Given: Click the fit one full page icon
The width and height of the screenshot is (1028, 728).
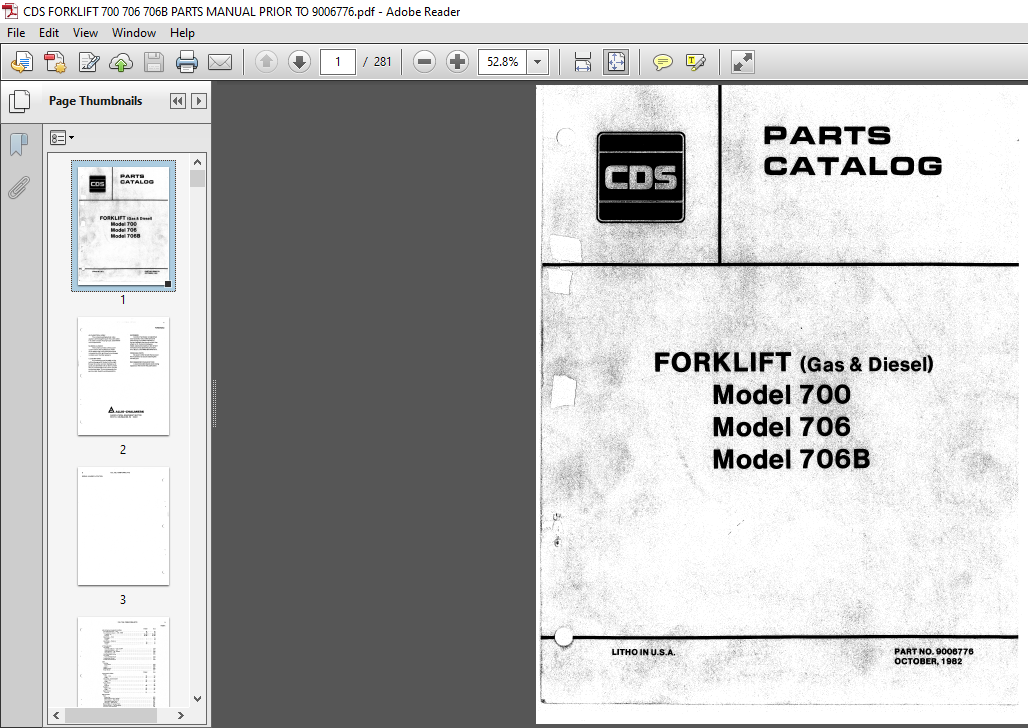Looking at the screenshot, I should (616, 62).
